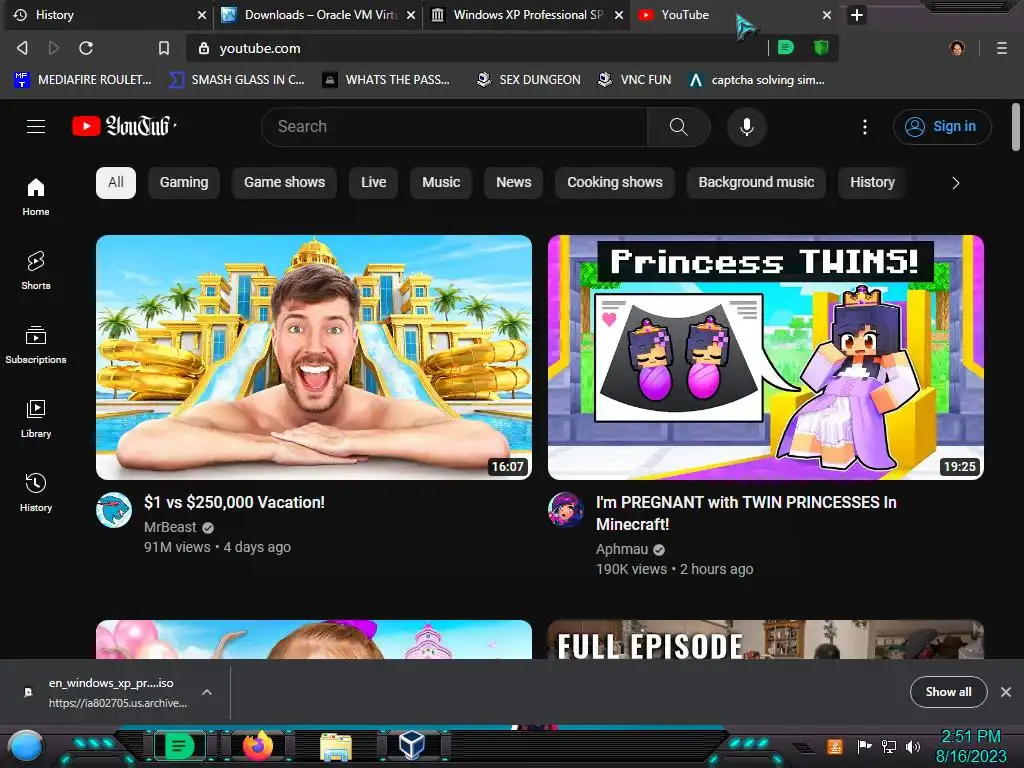This screenshot has width=1024, height=768.
Task: Click the YouTube search field
Action: pos(455,127)
